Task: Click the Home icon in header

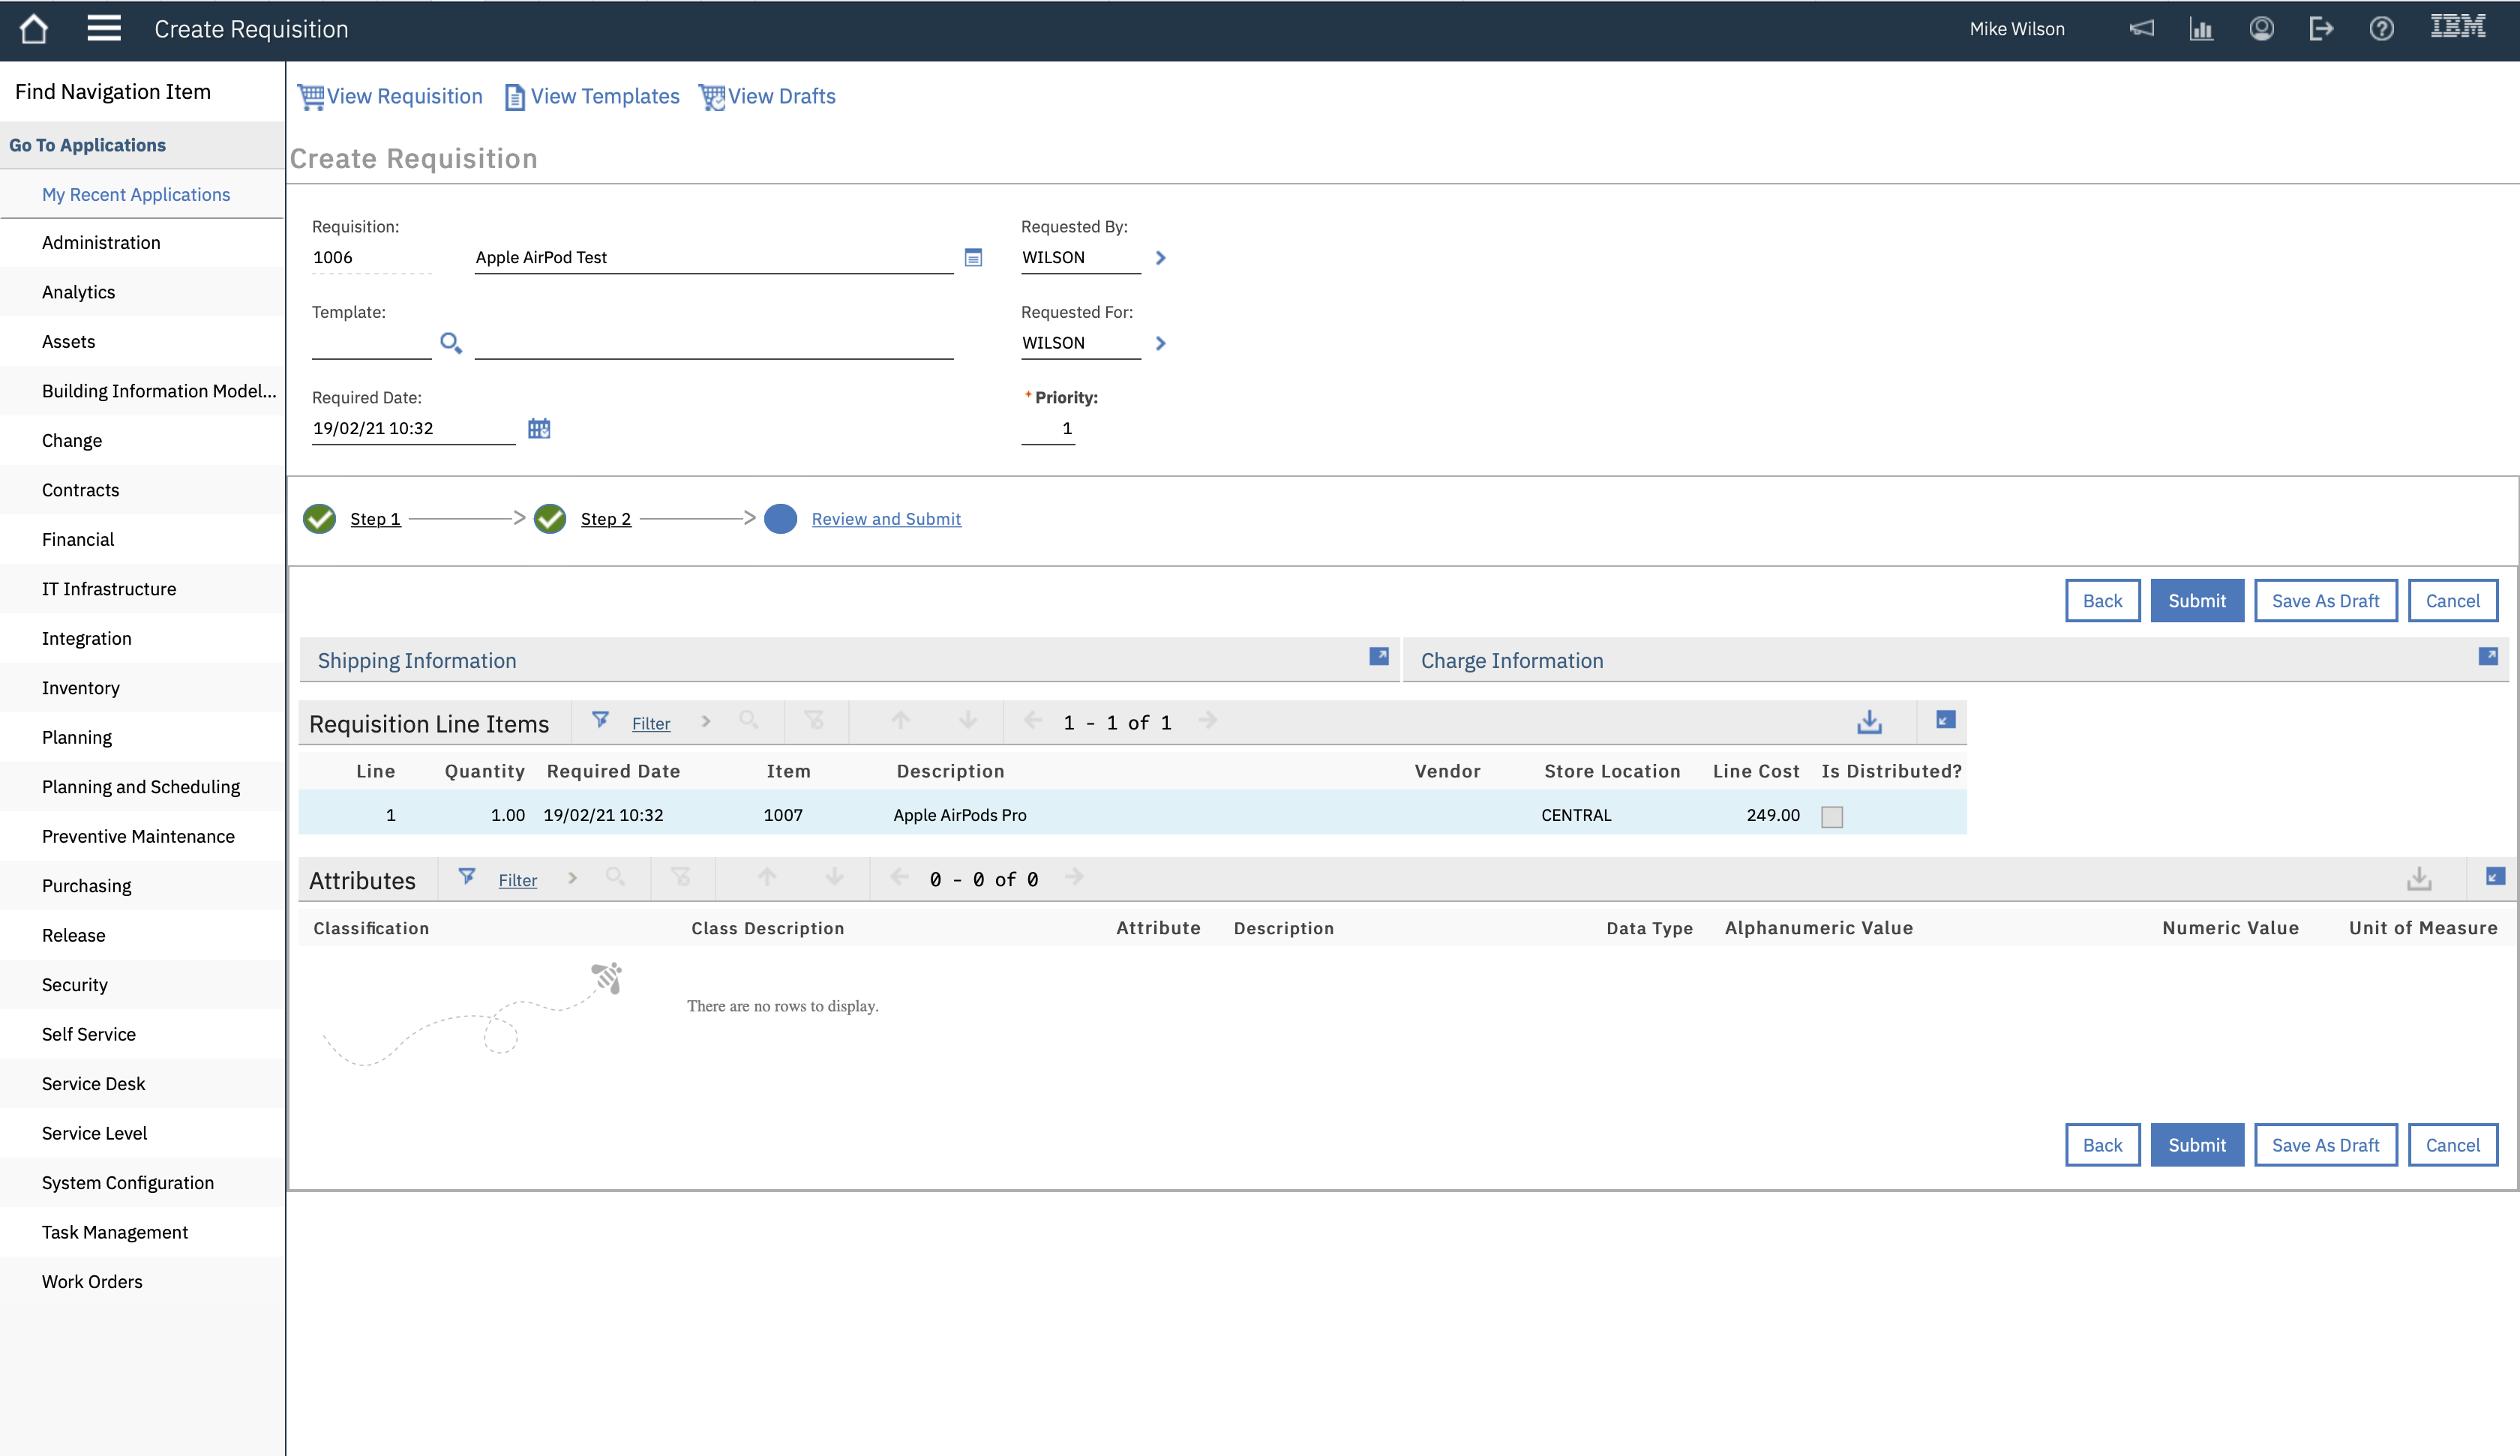Action: click(x=34, y=29)
